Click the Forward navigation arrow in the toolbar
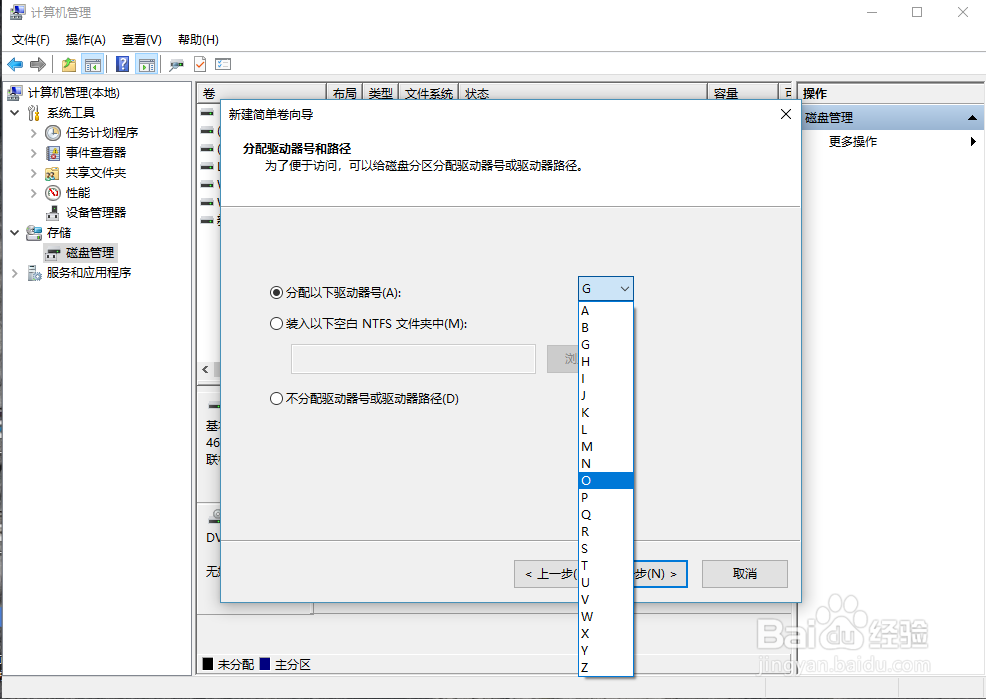The width and height of the screenshot is (986, 699). (x=38, y=63)
